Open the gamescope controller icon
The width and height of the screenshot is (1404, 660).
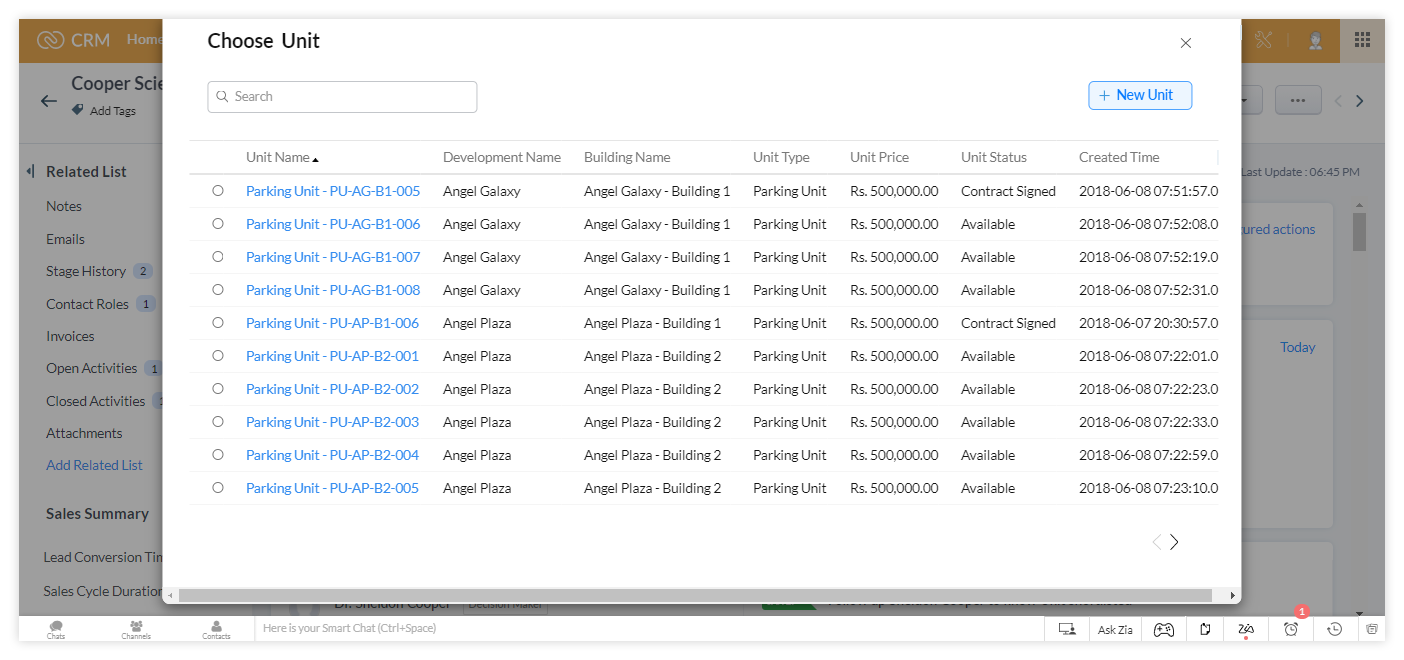[x=1164, y=629]
